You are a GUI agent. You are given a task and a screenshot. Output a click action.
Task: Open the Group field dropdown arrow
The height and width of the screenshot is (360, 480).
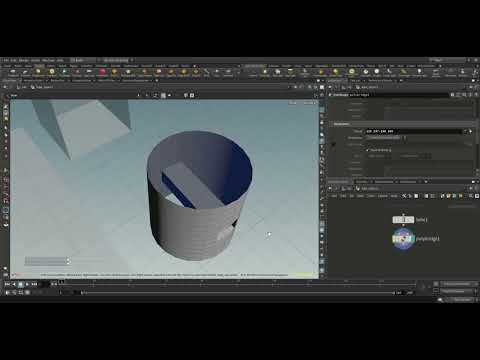tap(465, 131)
